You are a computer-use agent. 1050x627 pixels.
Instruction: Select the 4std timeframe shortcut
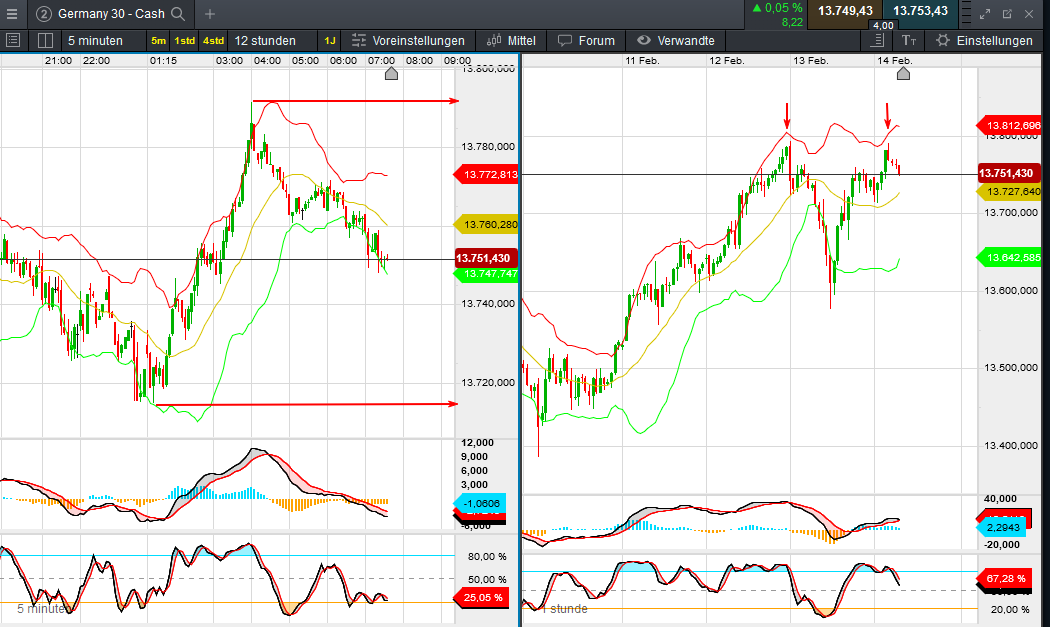pos(214,41)
